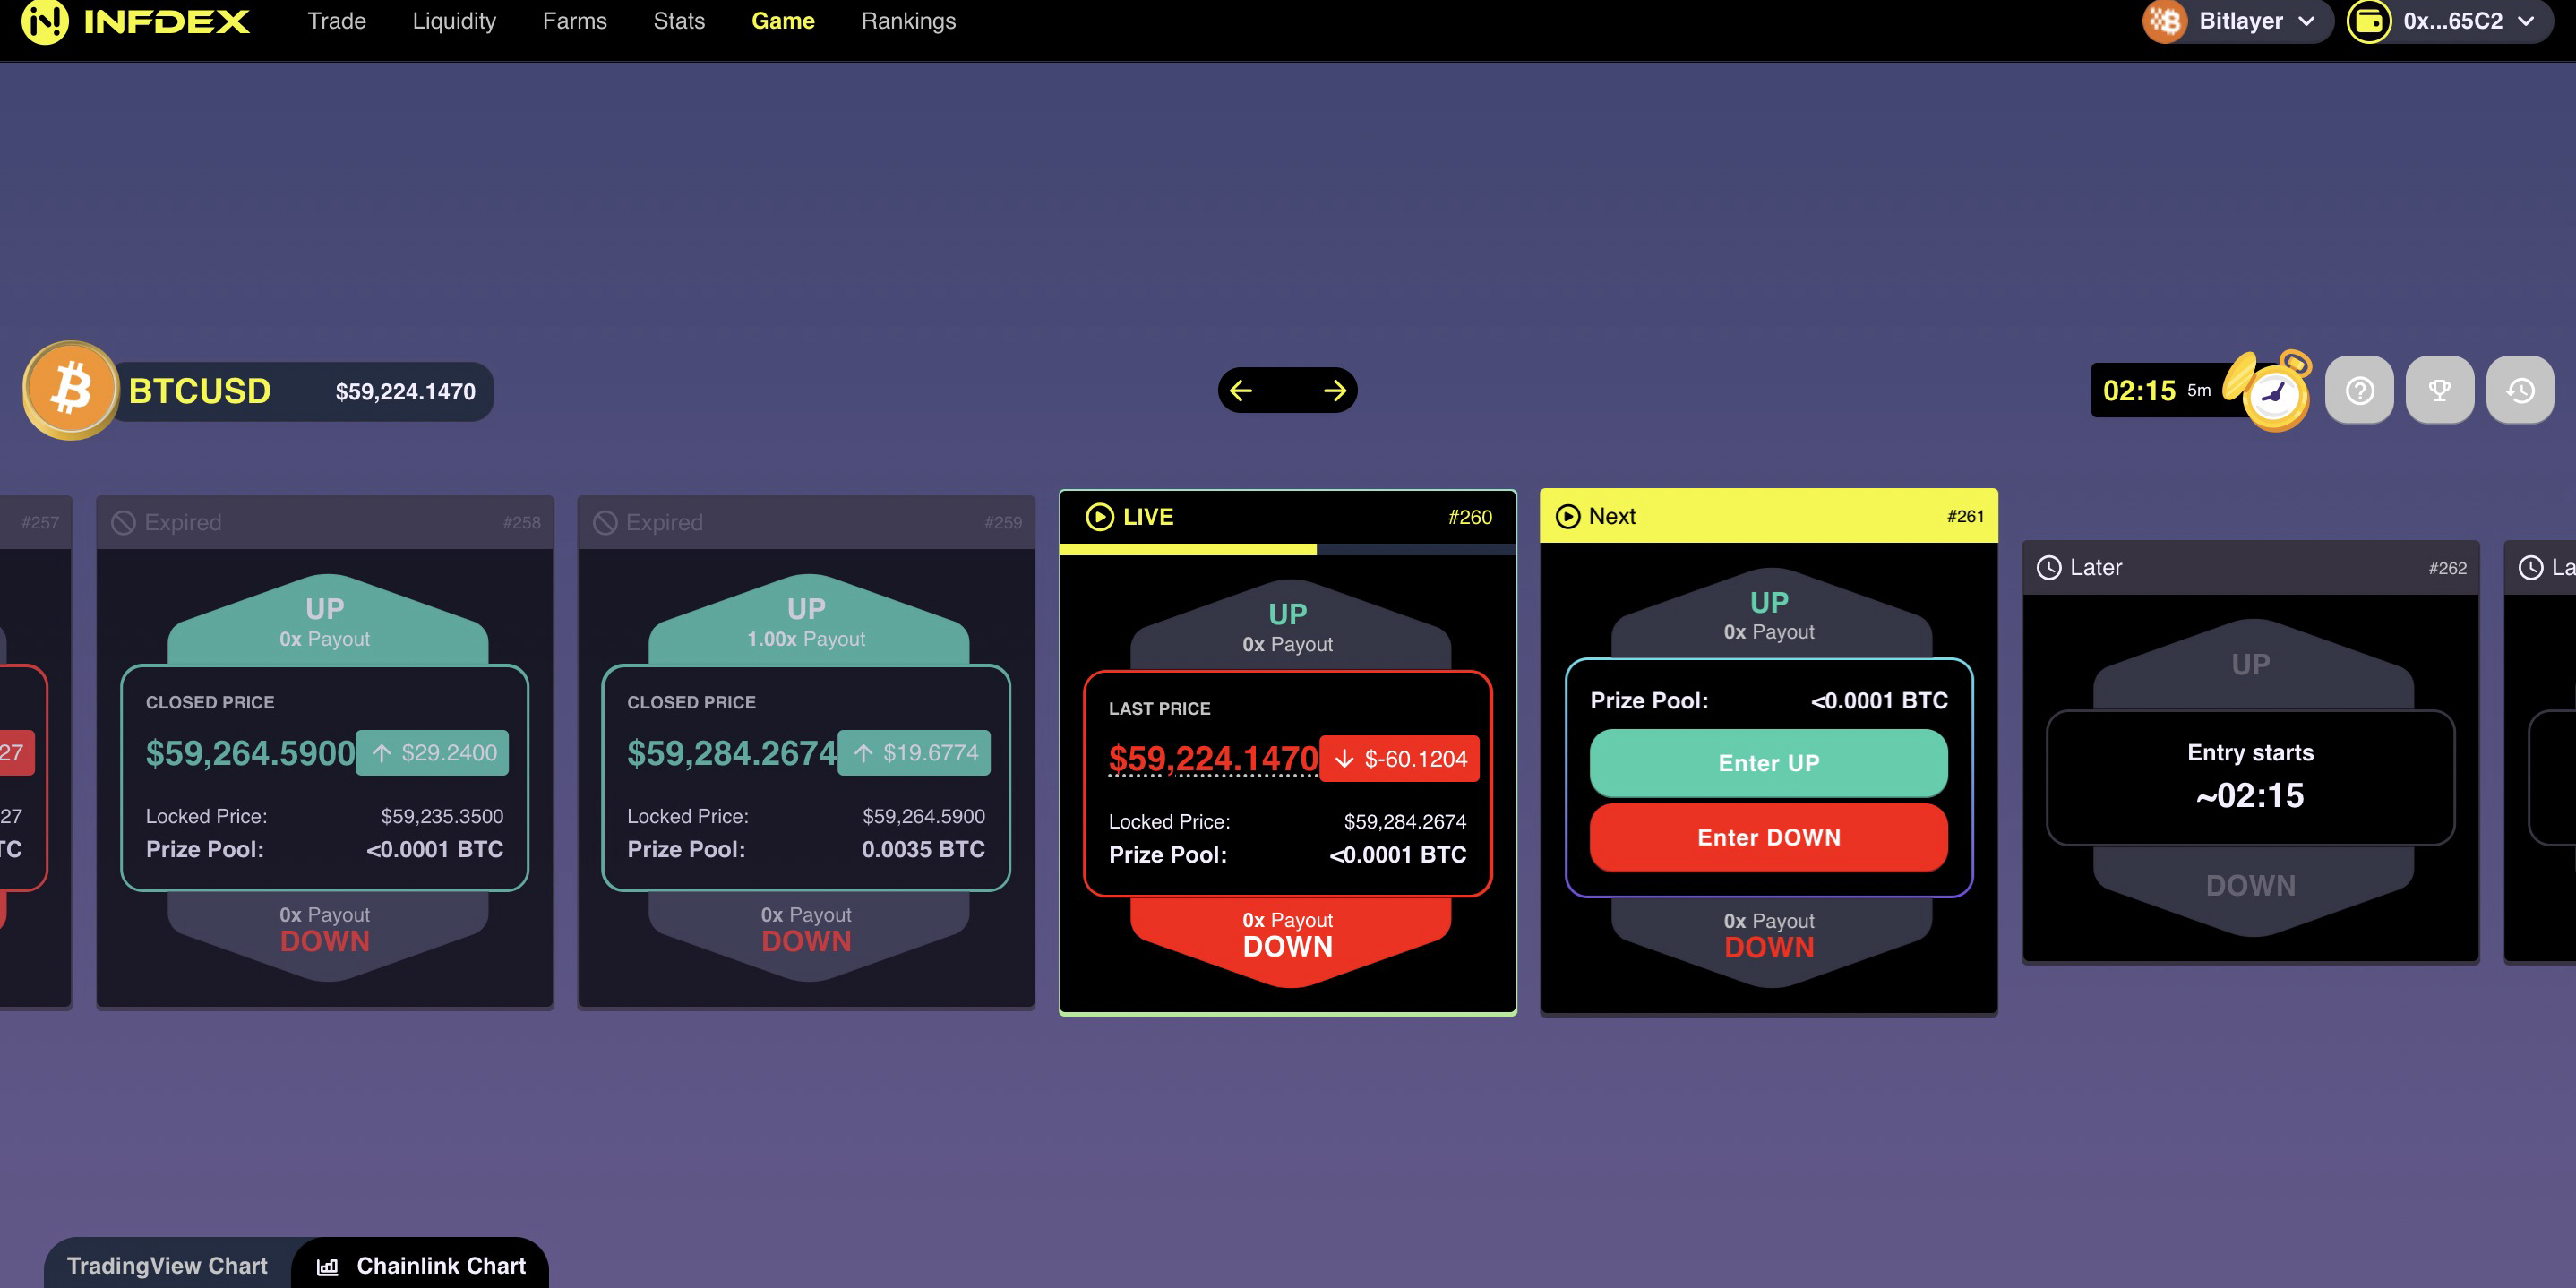
Task: Click the $-60.1204 down change badge
Action: [x=1399, y=759]
